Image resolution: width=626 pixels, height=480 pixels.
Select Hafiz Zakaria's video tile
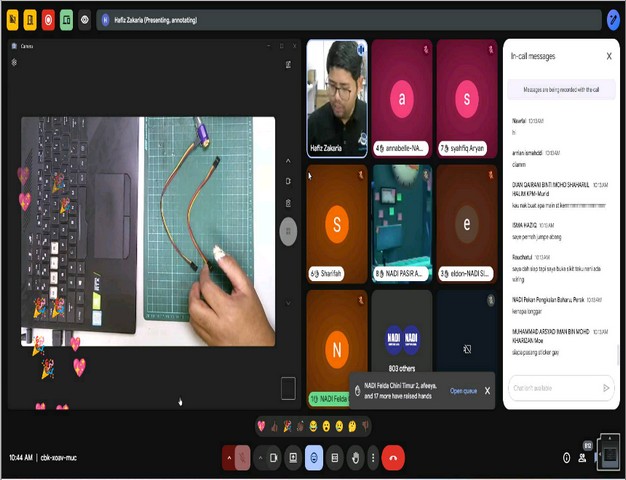335,97
